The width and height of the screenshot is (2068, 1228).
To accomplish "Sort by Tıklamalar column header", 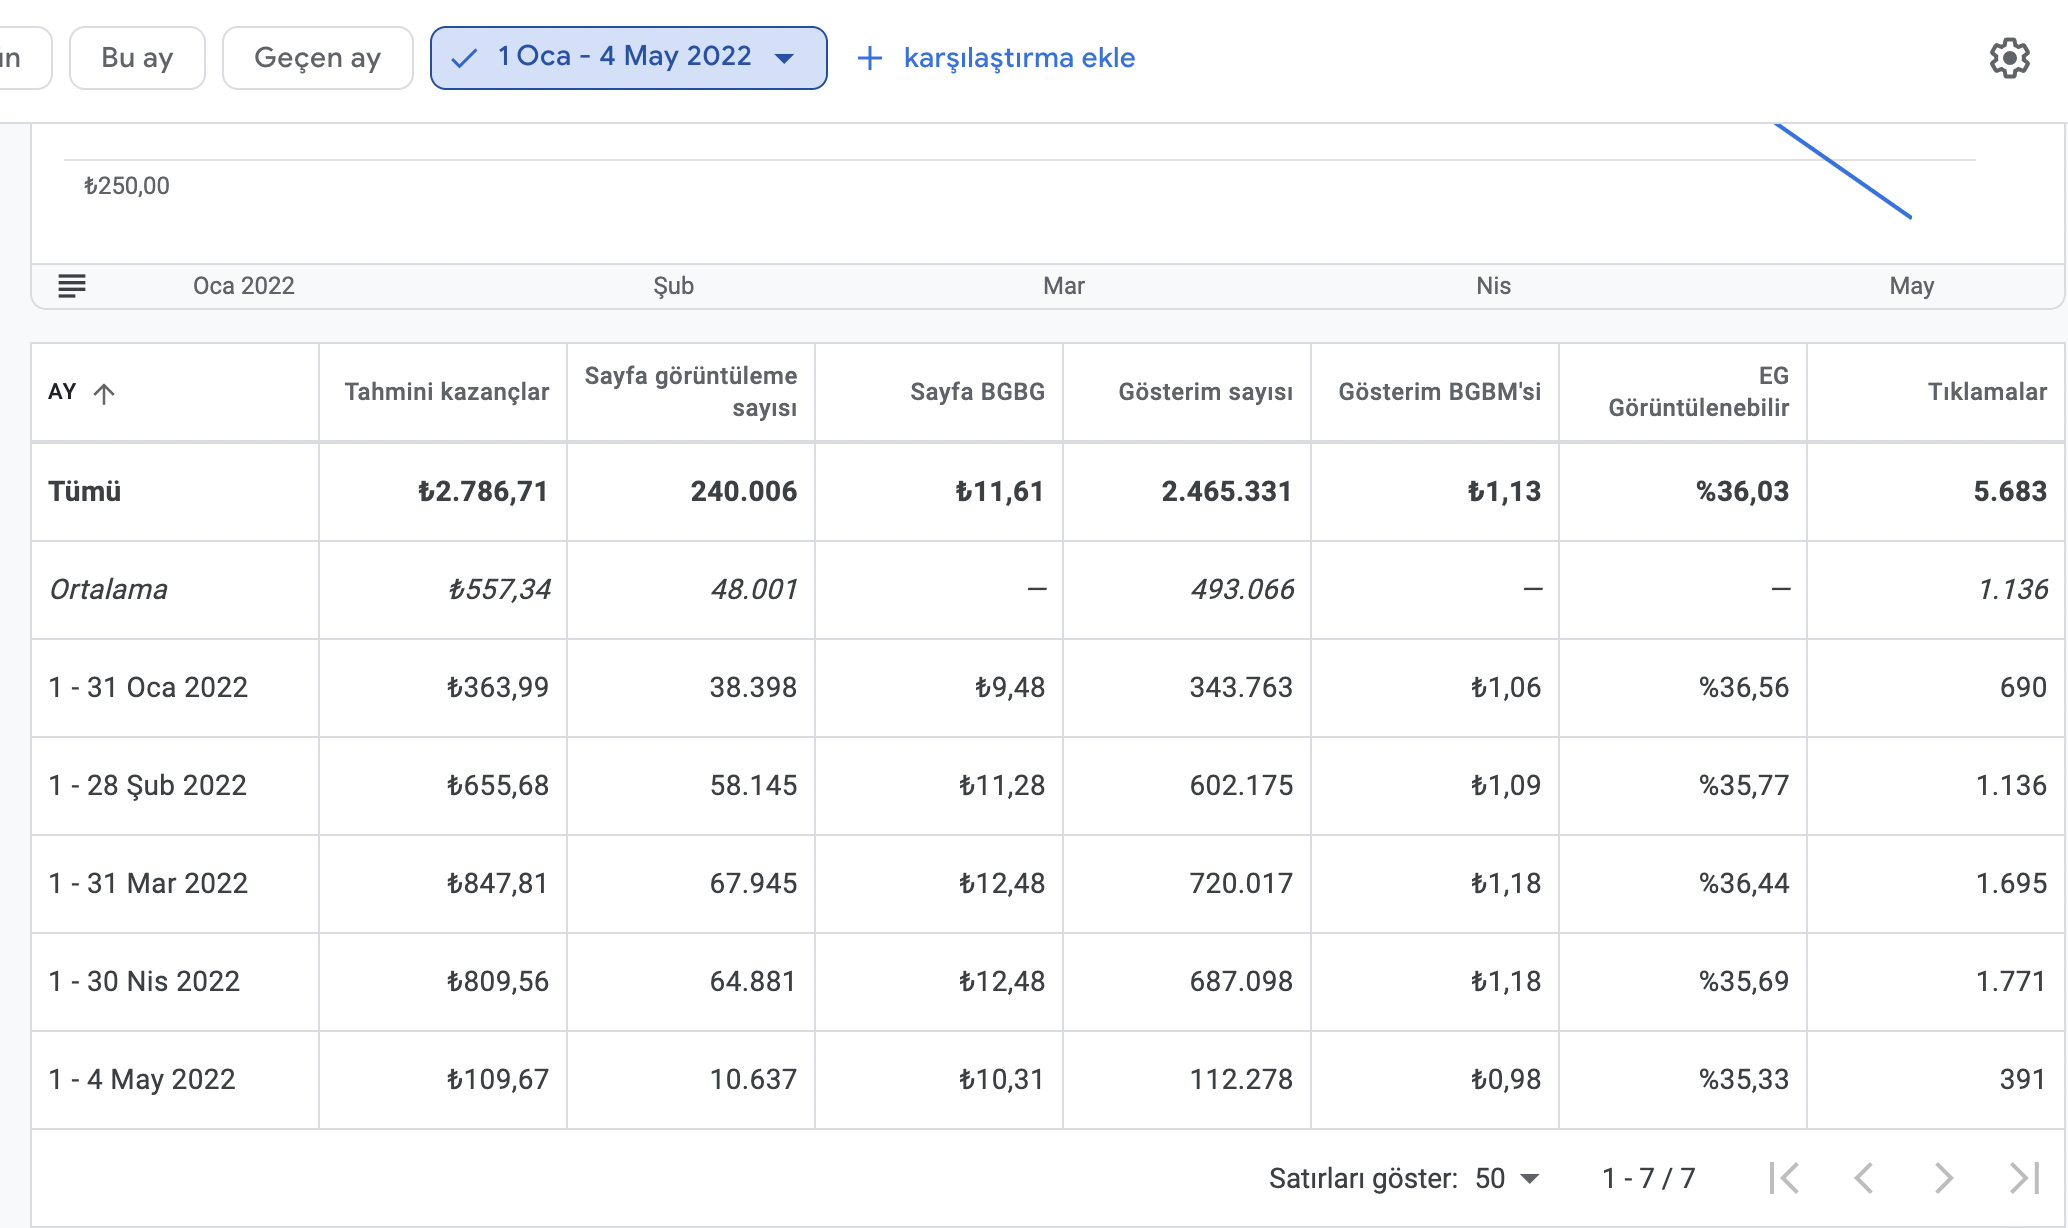I will (1987, 392).
